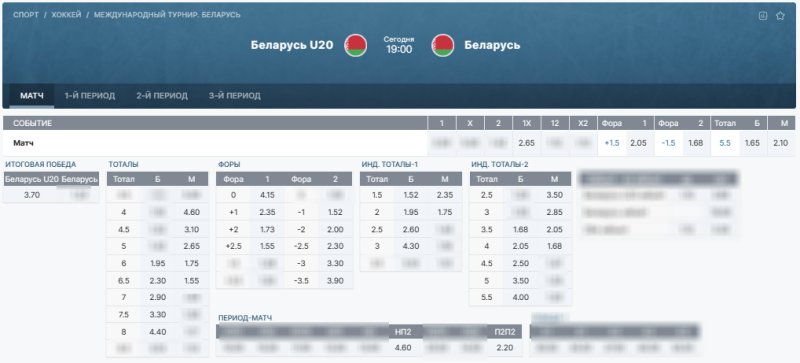Select Тоталы 6 over odds 1.95
The image size is (800, 363).
click(x=157, y=263)
